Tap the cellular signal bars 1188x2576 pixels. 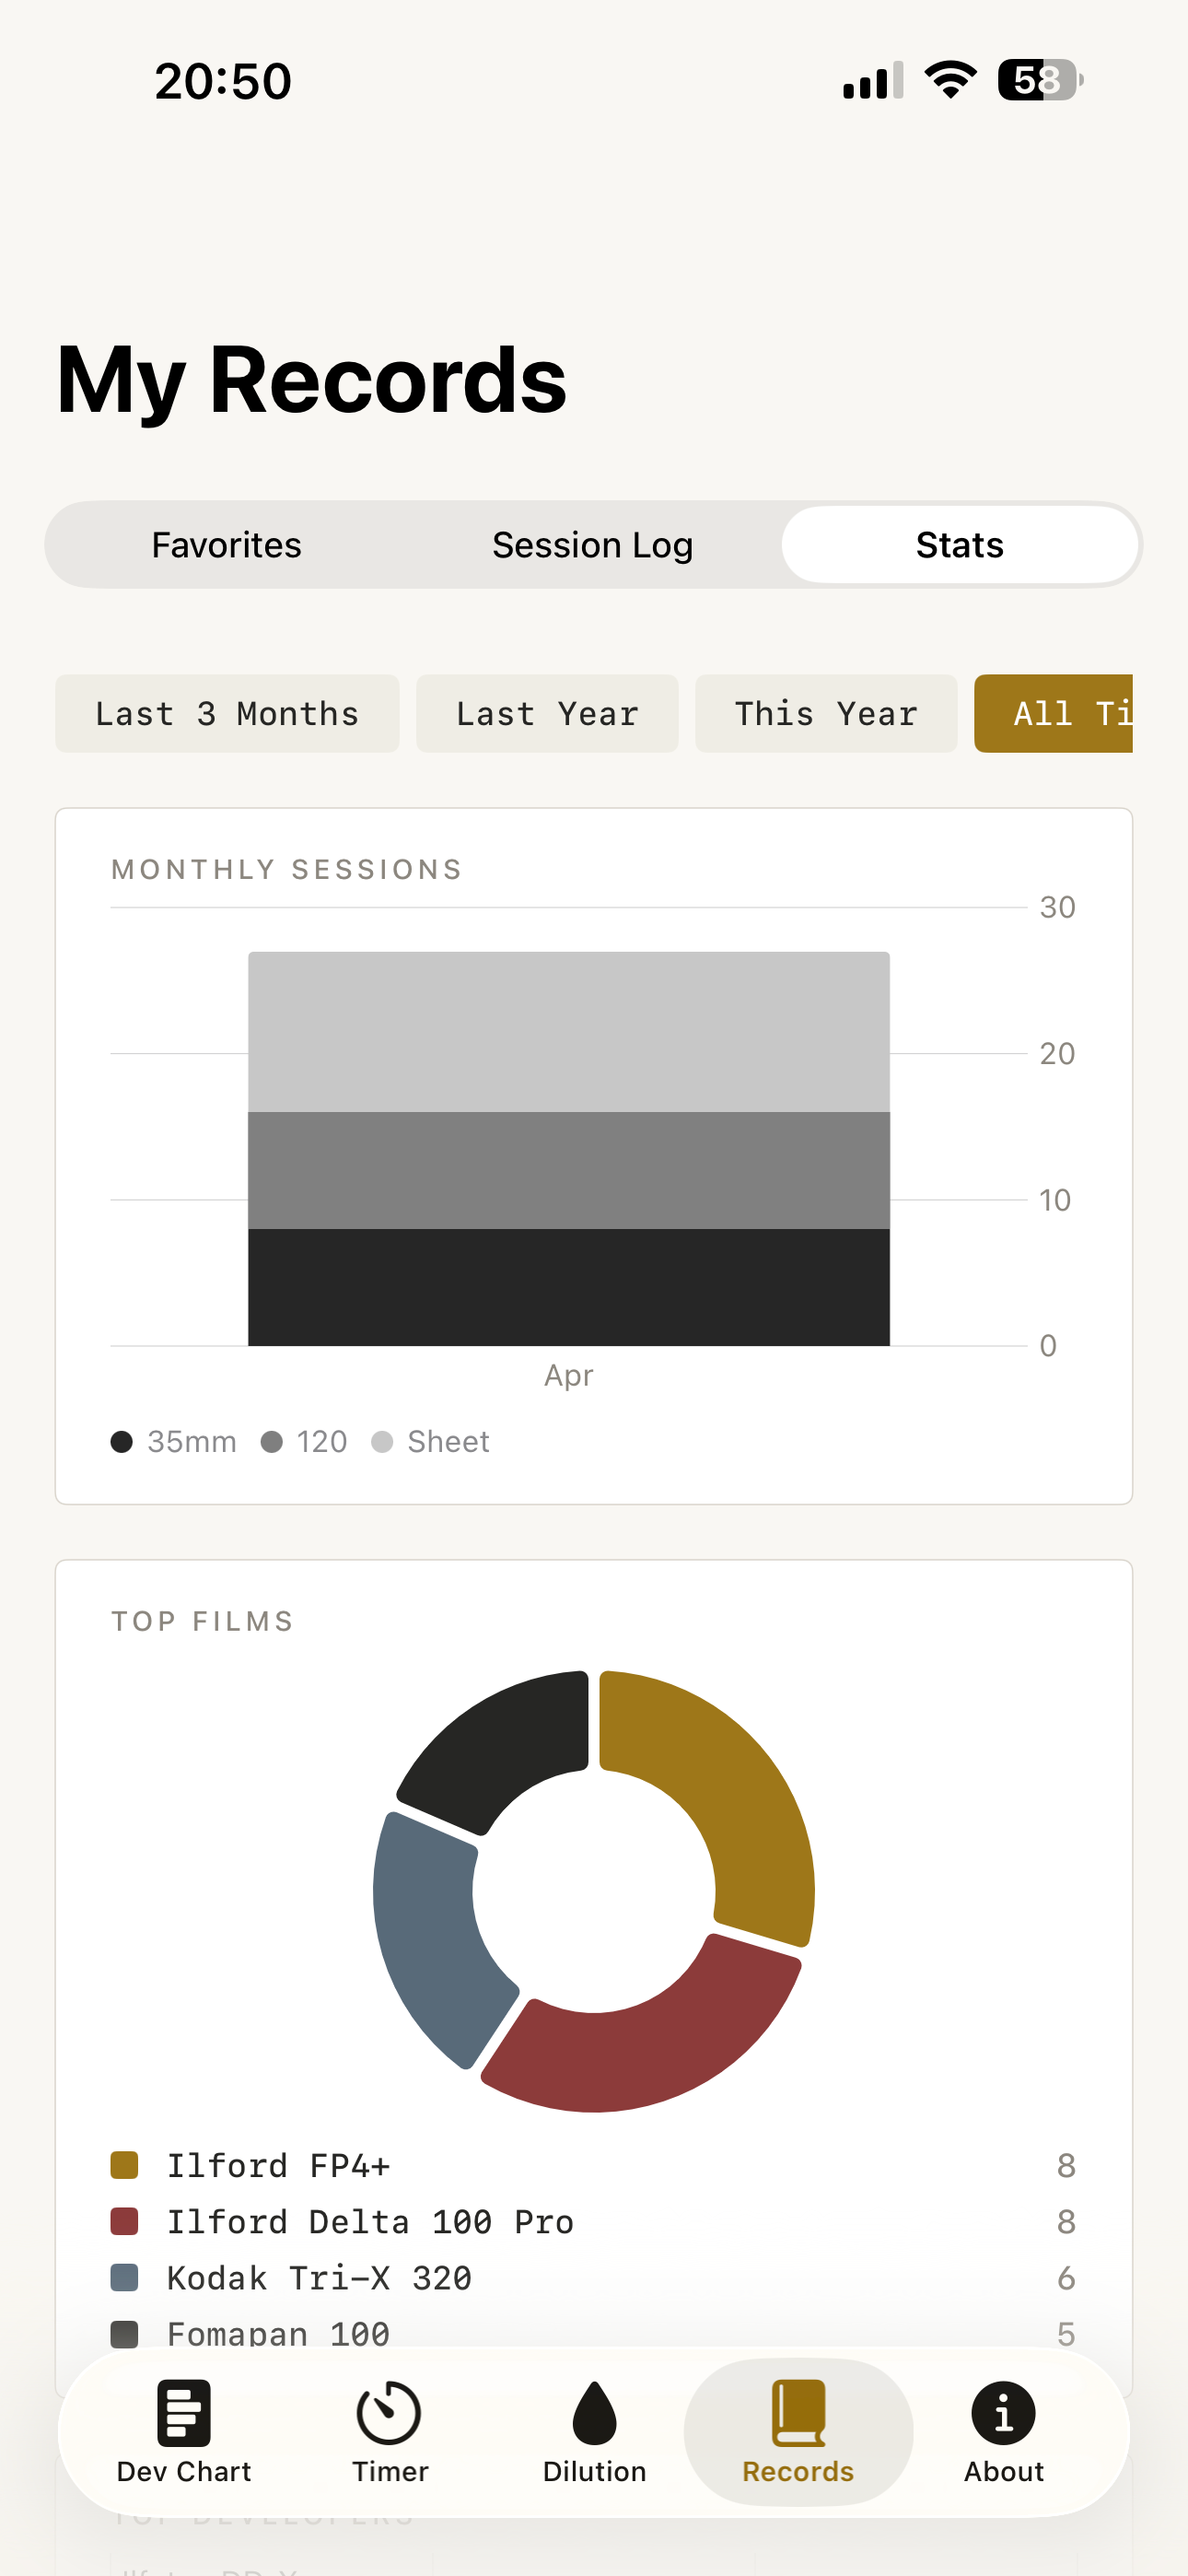point(873,80)
